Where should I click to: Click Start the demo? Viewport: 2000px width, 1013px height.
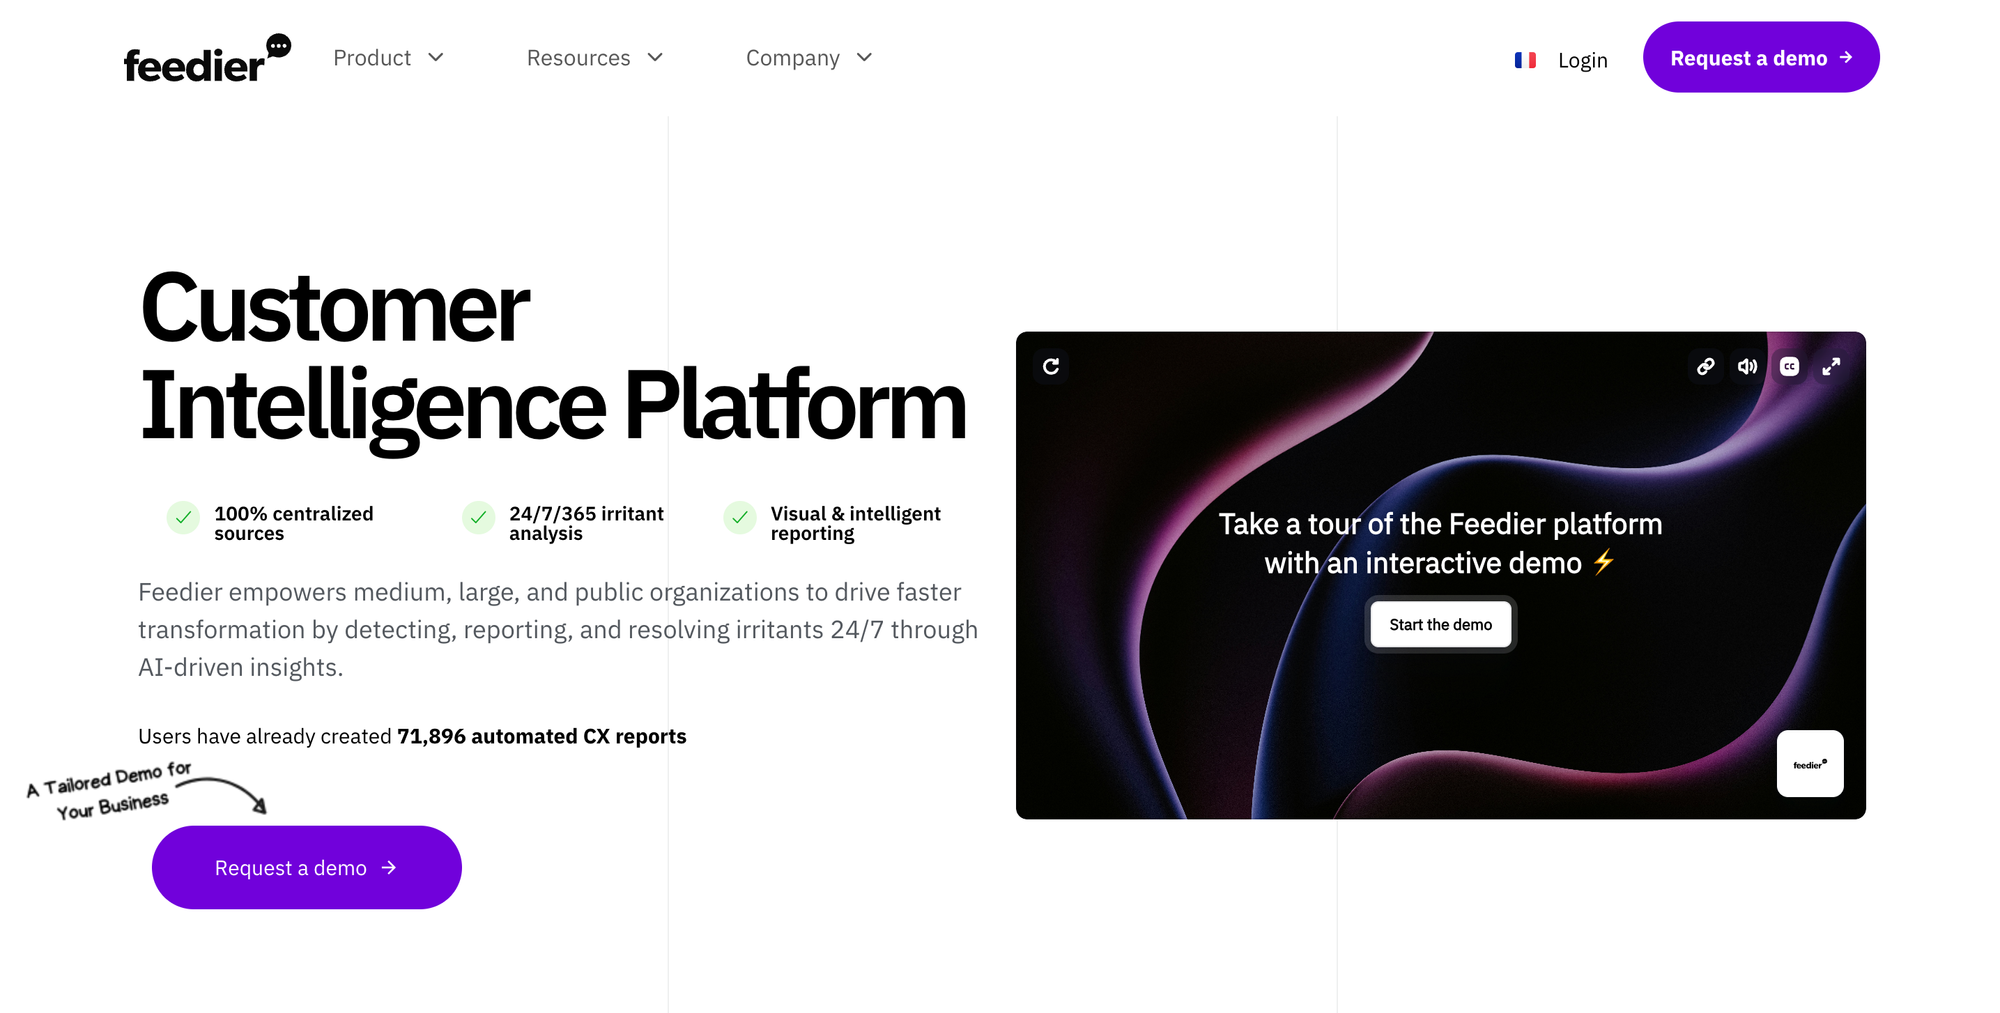point(1440,624)
